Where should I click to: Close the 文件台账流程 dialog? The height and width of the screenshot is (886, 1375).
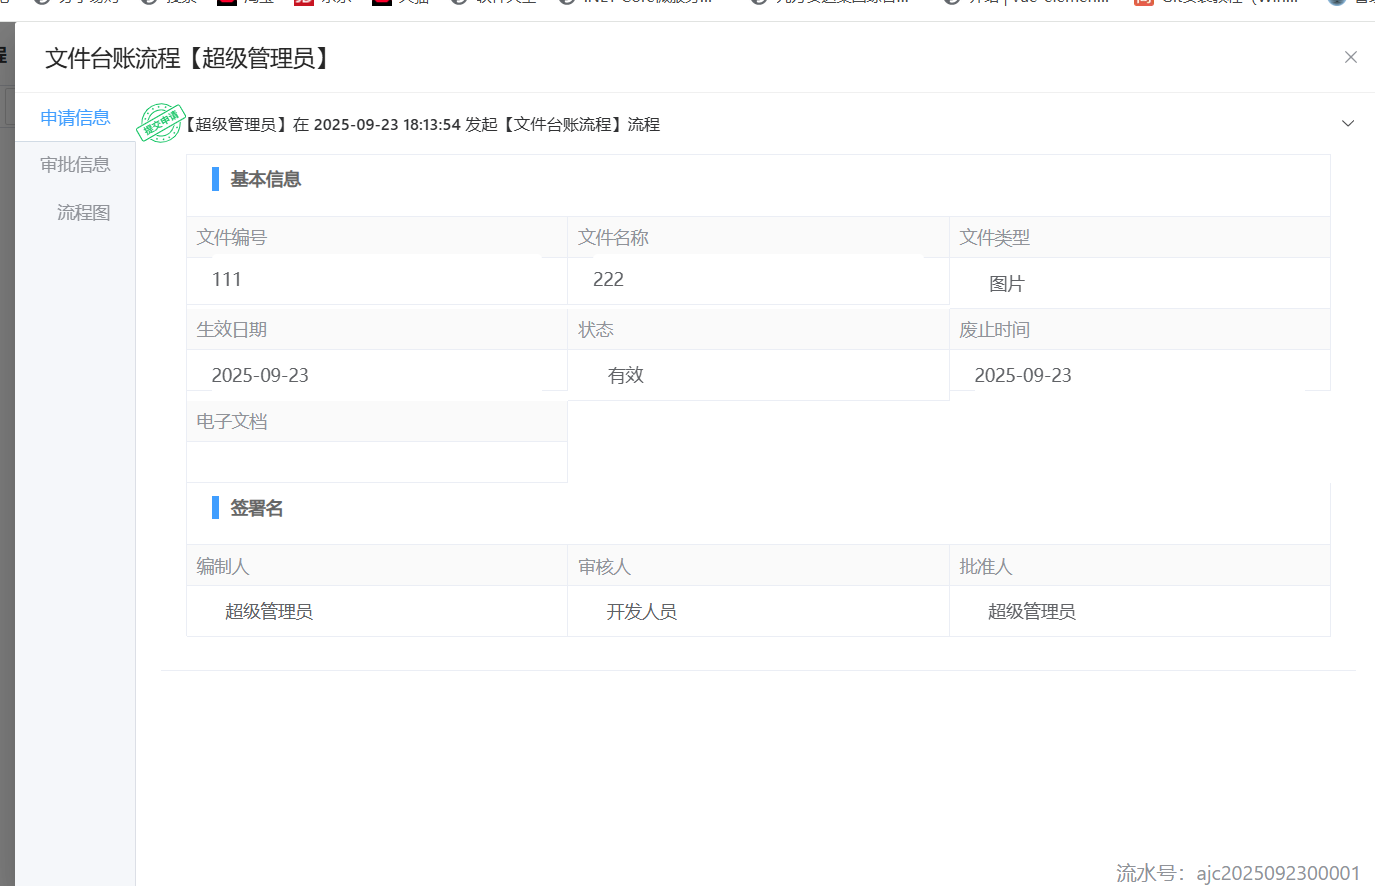(x=1350, y=57)
